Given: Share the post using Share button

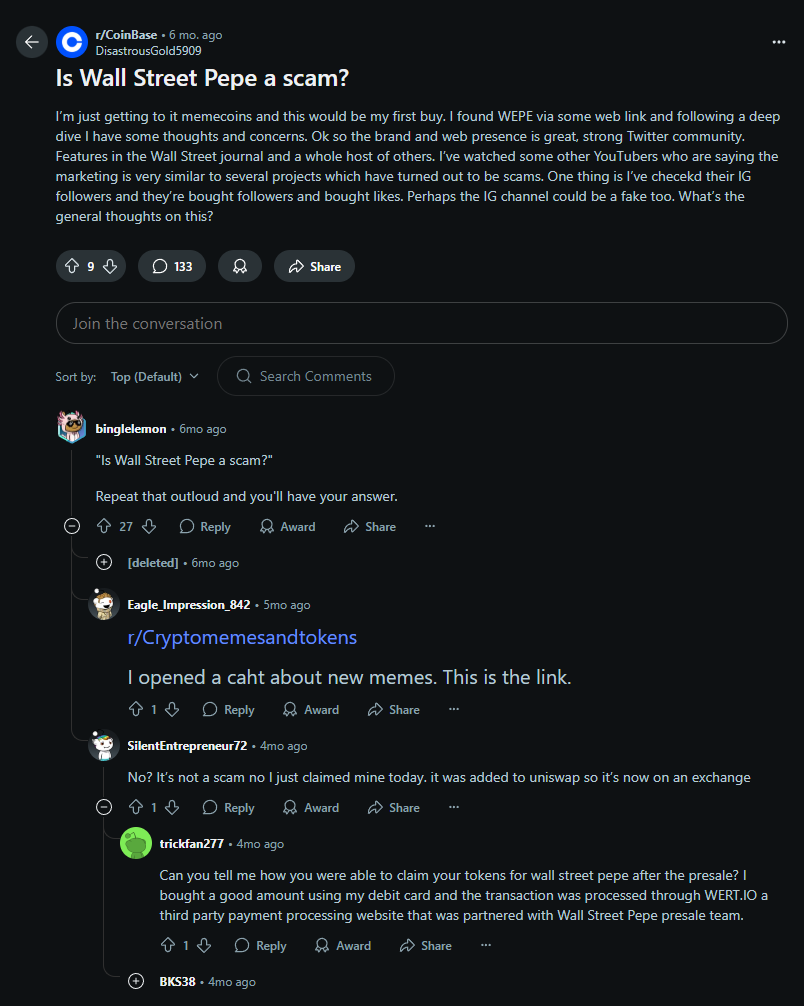Looking at the screenshot, I should (314, 266).
